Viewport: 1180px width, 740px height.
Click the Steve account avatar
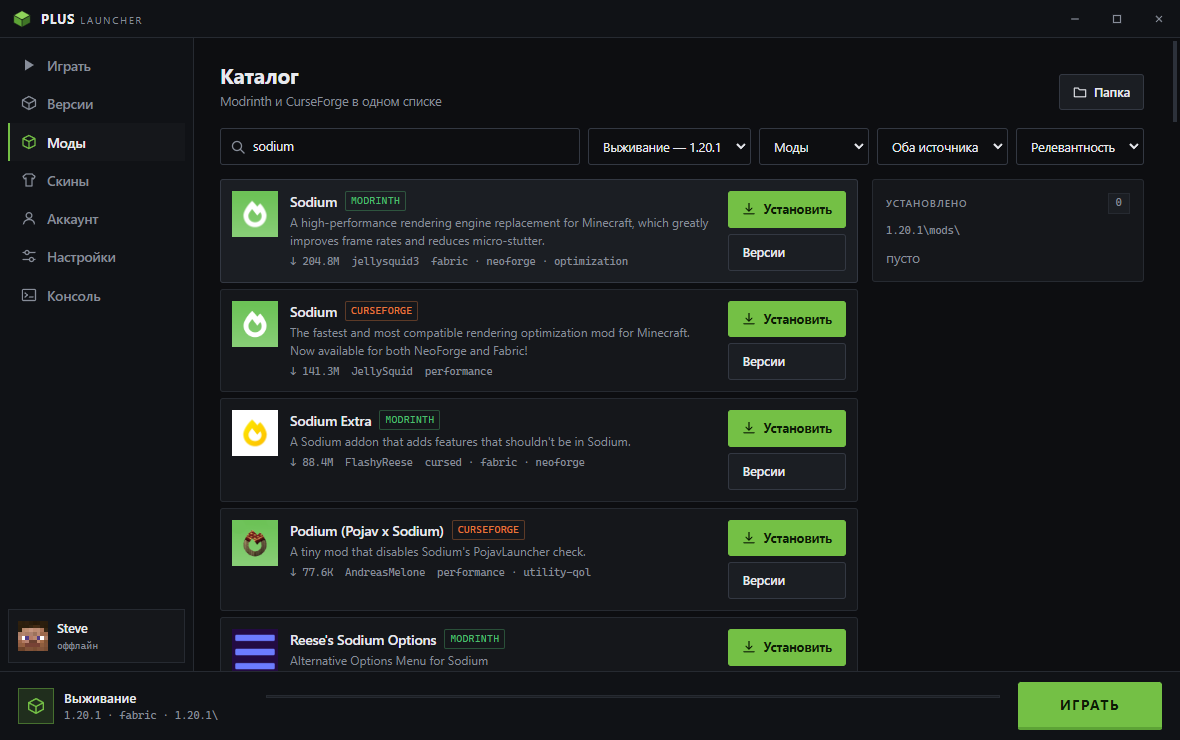coord(33,636)
